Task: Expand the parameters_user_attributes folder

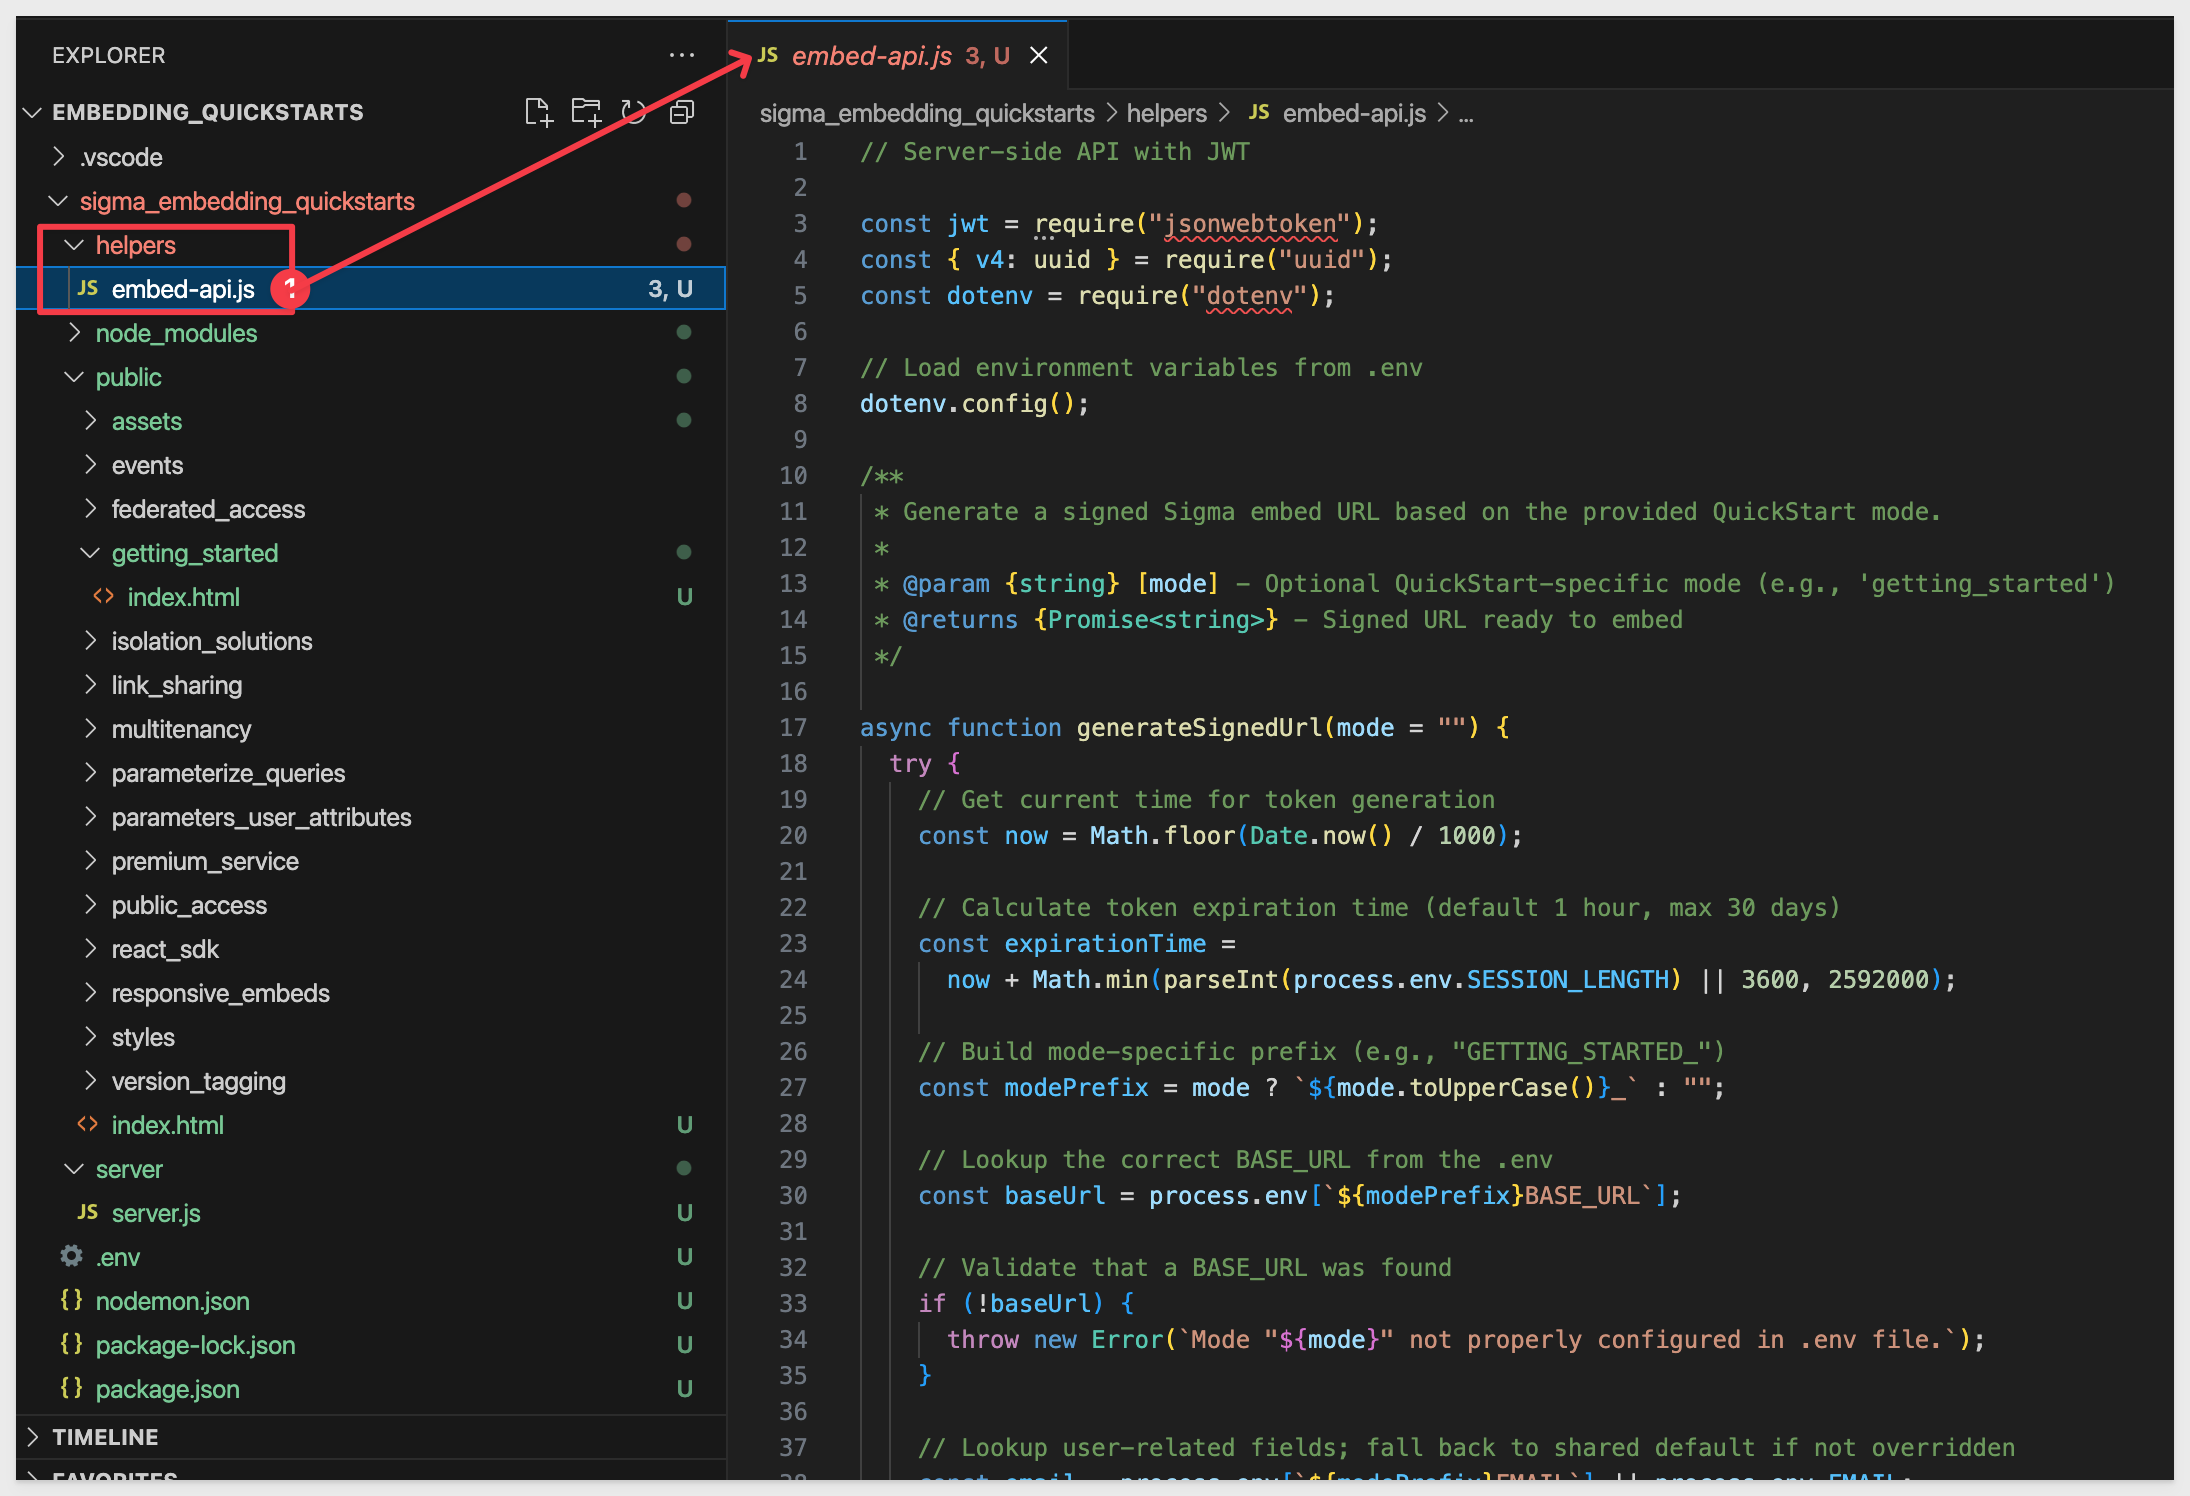Action: coord(90,817)
